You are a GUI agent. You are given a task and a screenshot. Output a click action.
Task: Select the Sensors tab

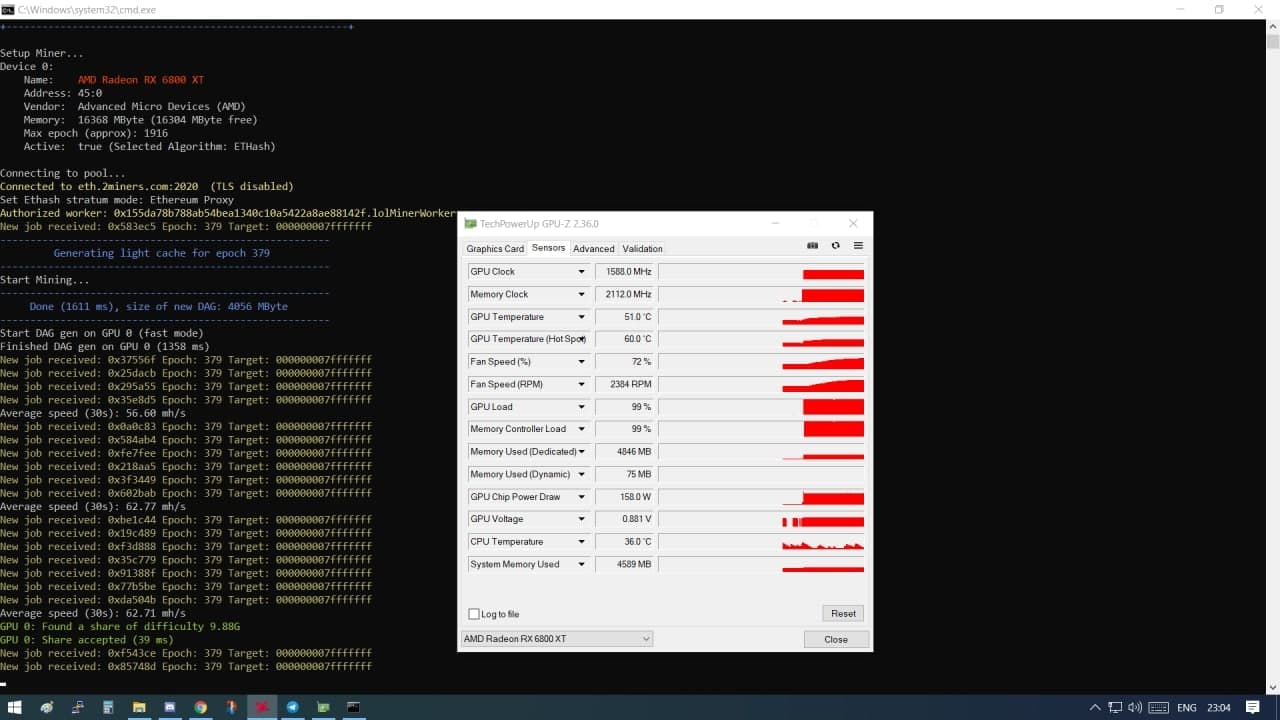[x=548, y=248]
